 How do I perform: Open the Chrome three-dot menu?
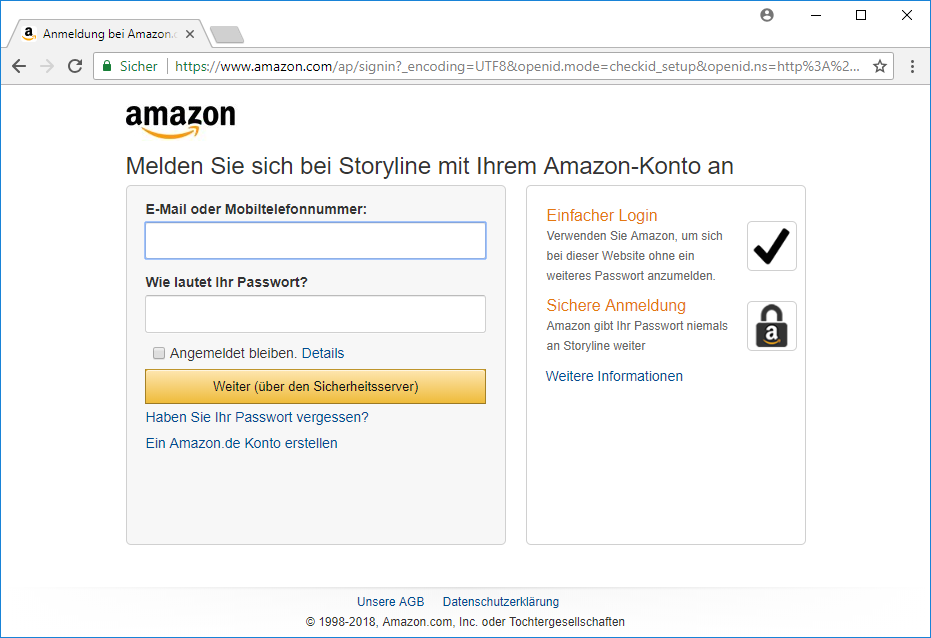tap(912, 66)
